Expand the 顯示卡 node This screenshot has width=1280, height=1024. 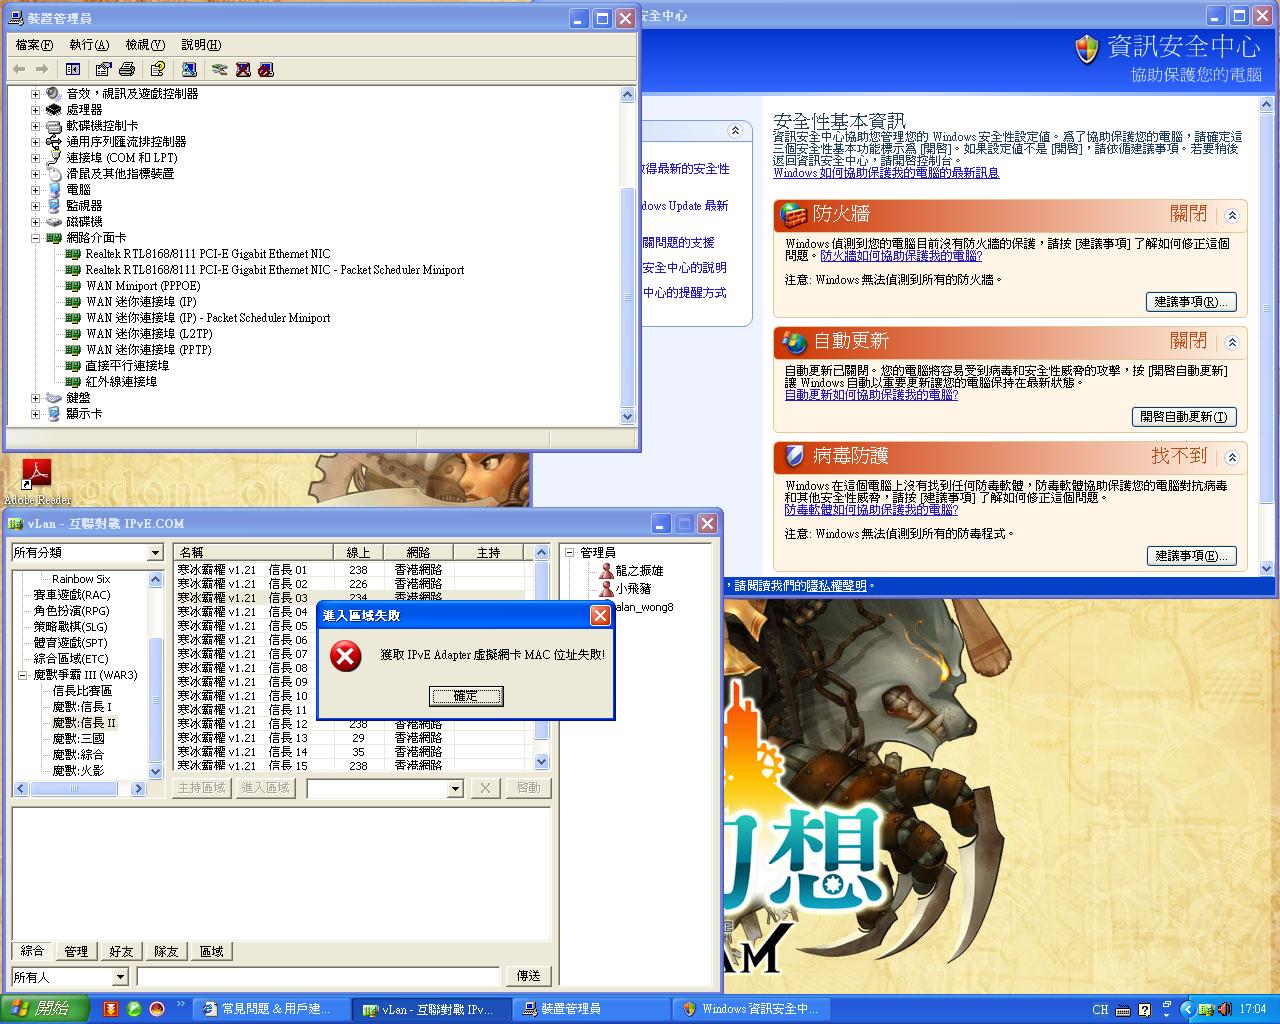coord(36,413)
